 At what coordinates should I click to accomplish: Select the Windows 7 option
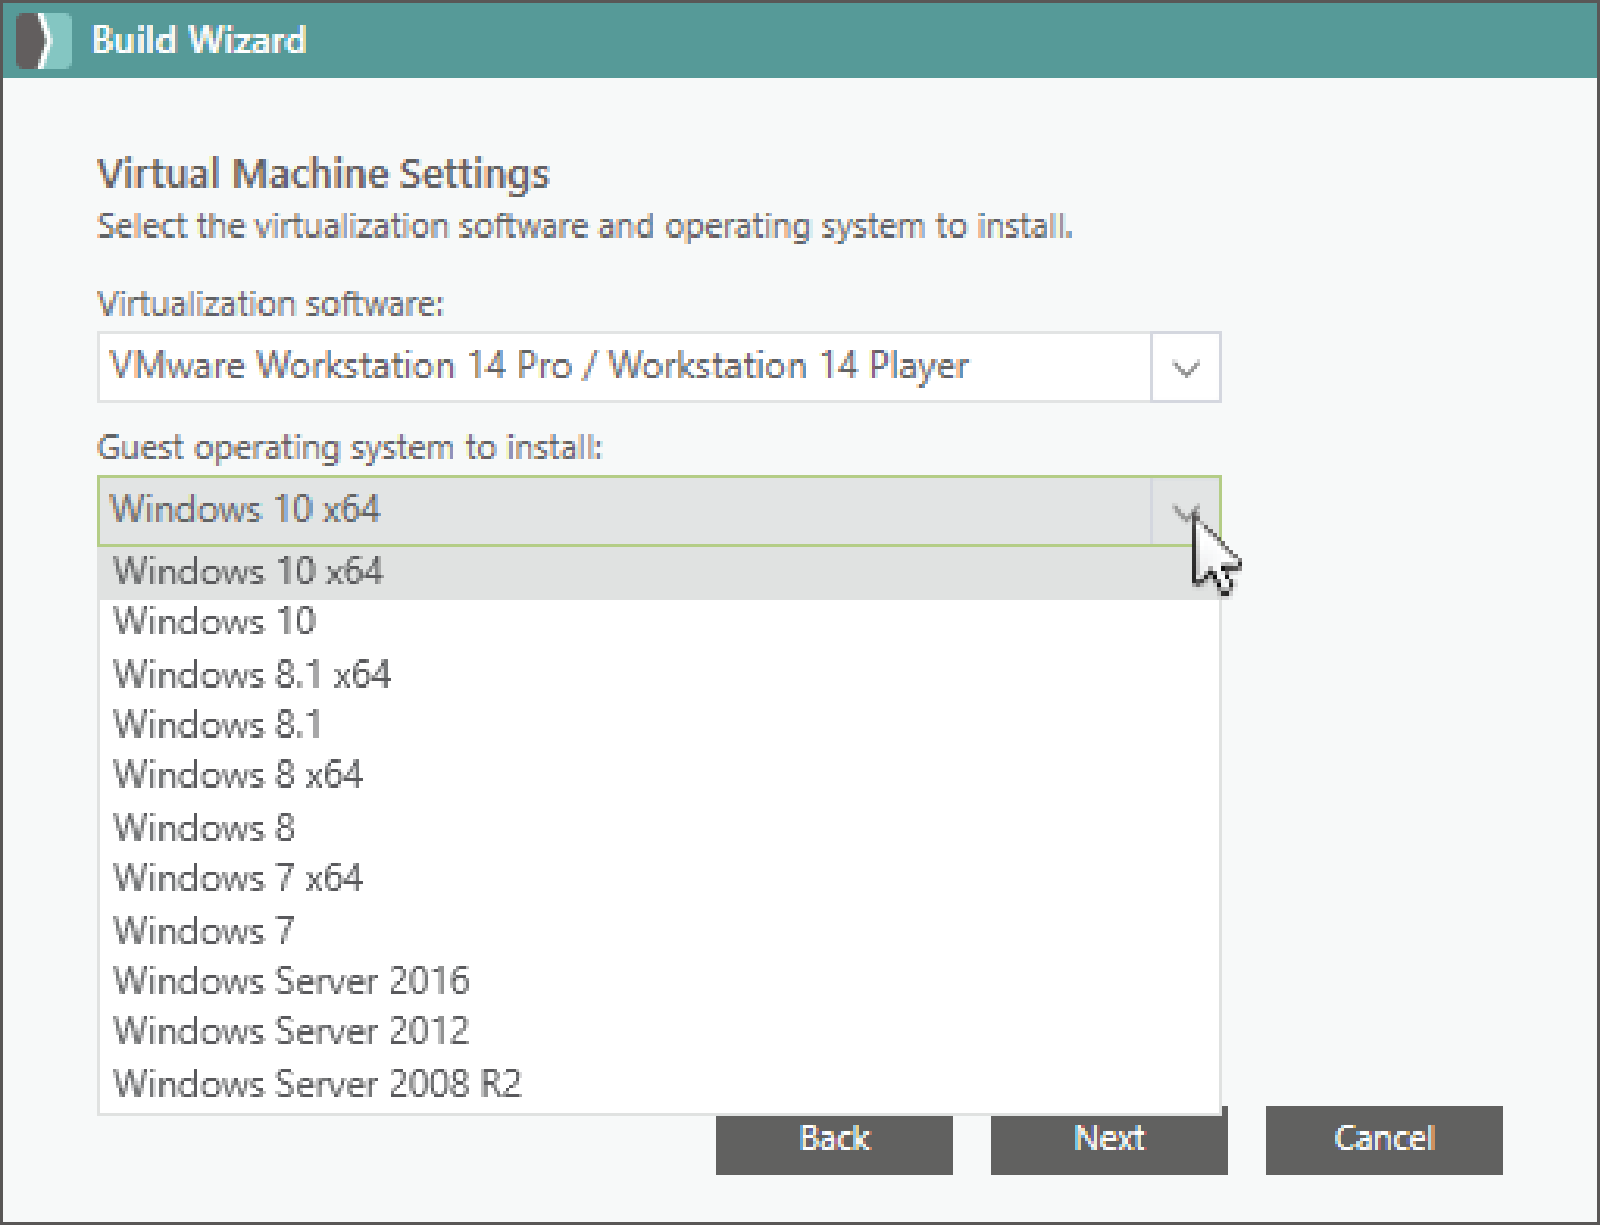tap(659, 931)
